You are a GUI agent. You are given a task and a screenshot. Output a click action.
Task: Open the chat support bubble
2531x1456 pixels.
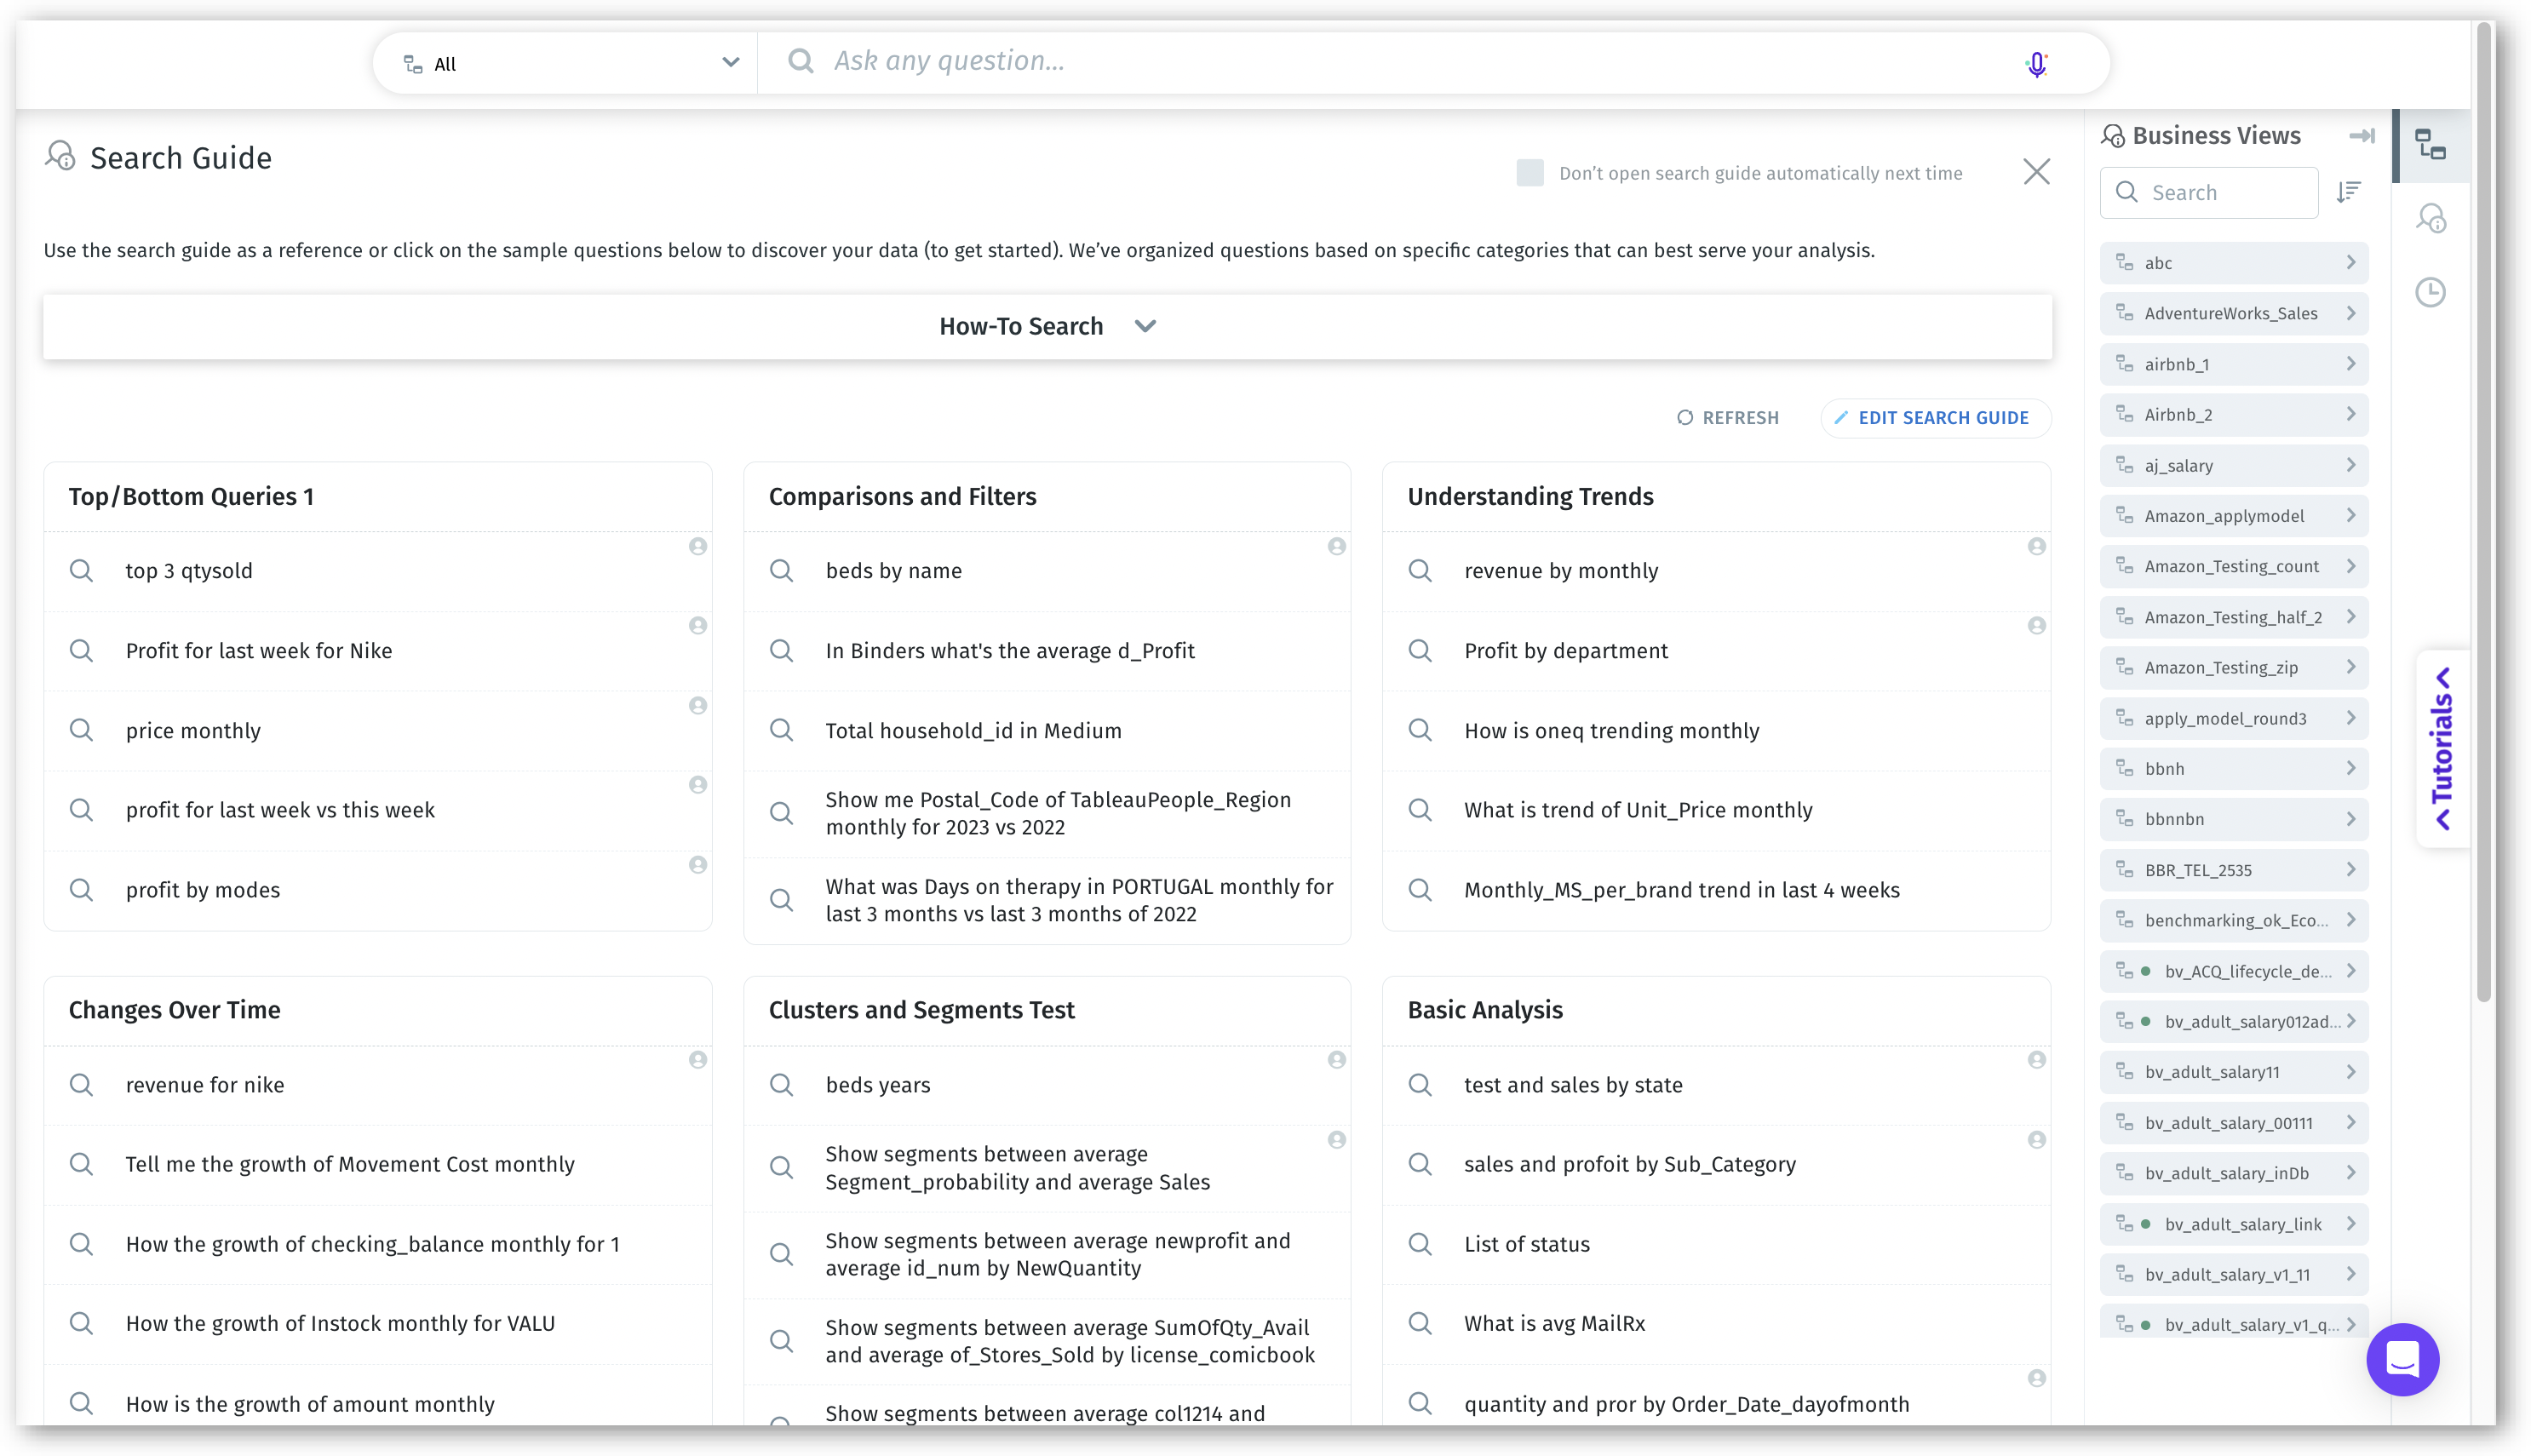2402,1359
